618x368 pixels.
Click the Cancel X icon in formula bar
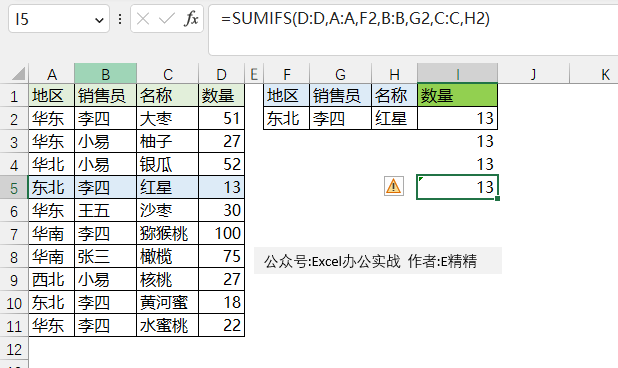pyautogui.click(x=143, y=19)
